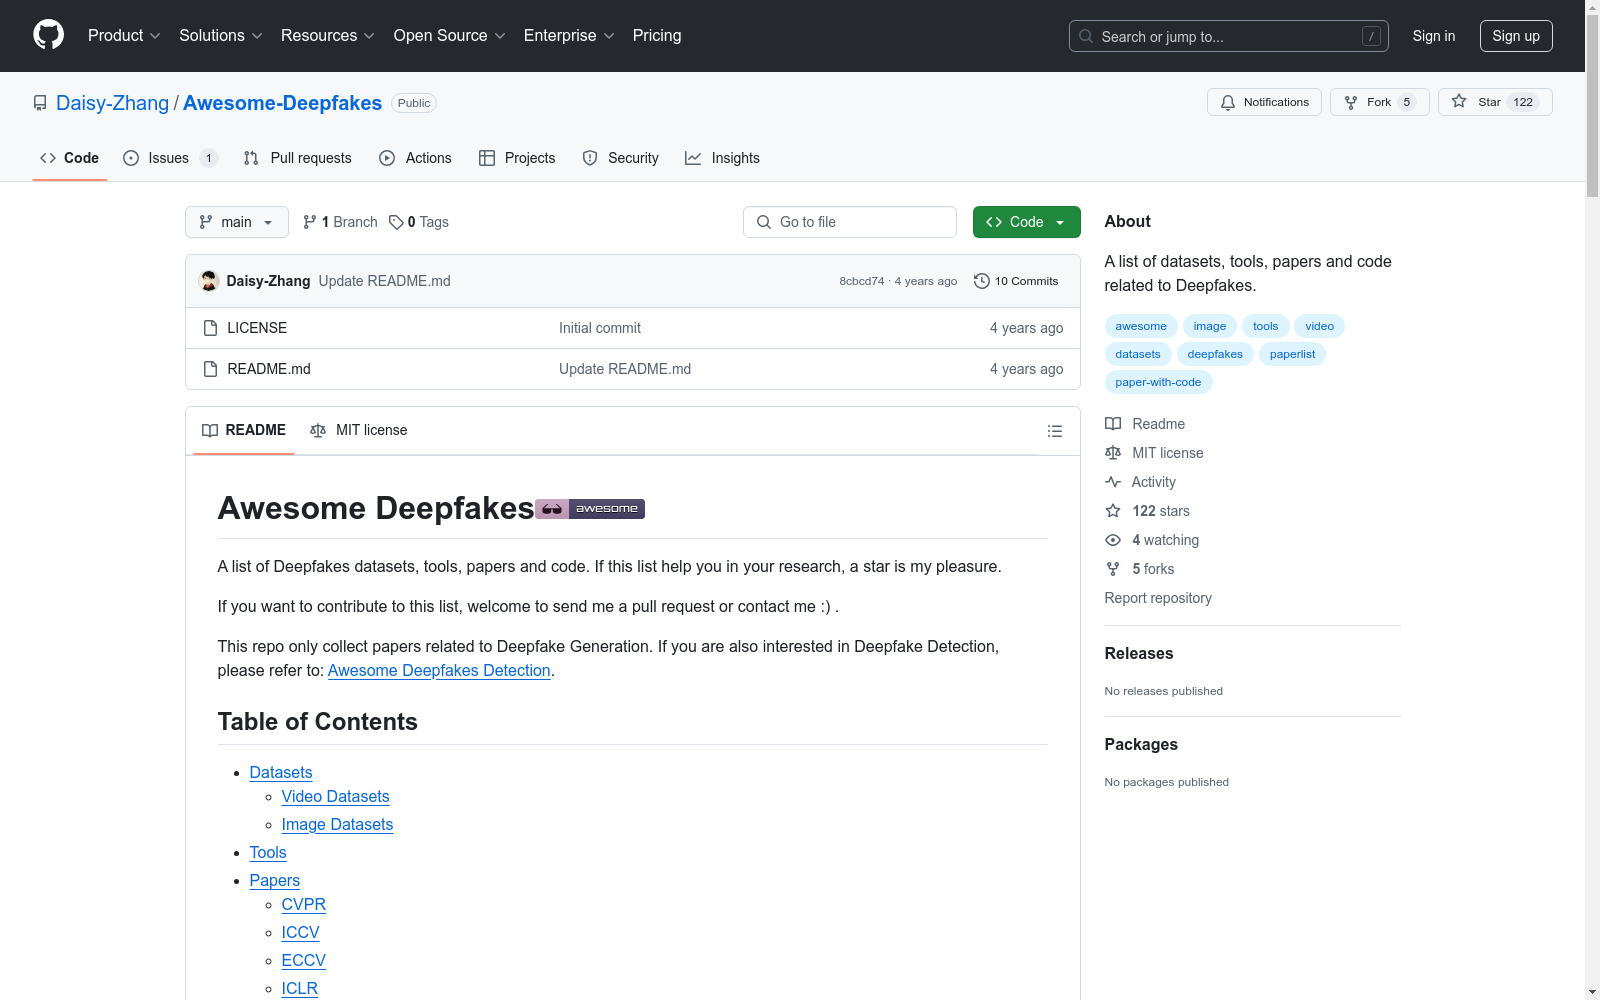The height and width of the screenshot is (1000, 1600).
Task: Jump to Datasets in table of contents
Action: (x=281, y=772)
